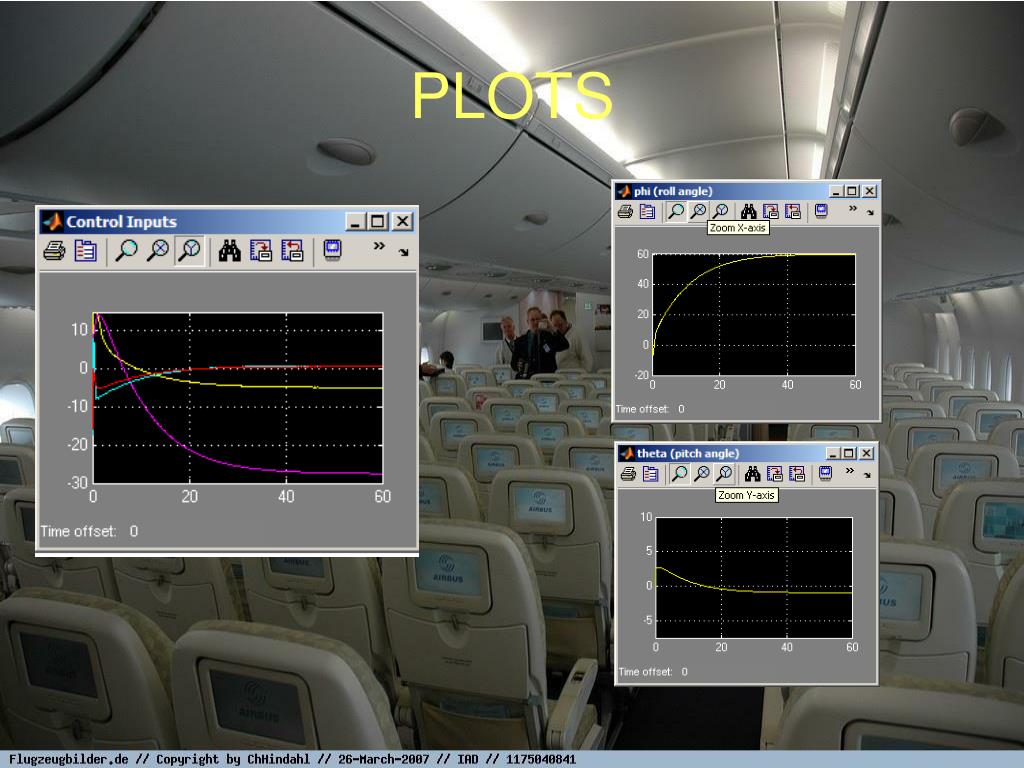Maximize the Control Inputs window
1024x768 pixels.
point(378,222)
